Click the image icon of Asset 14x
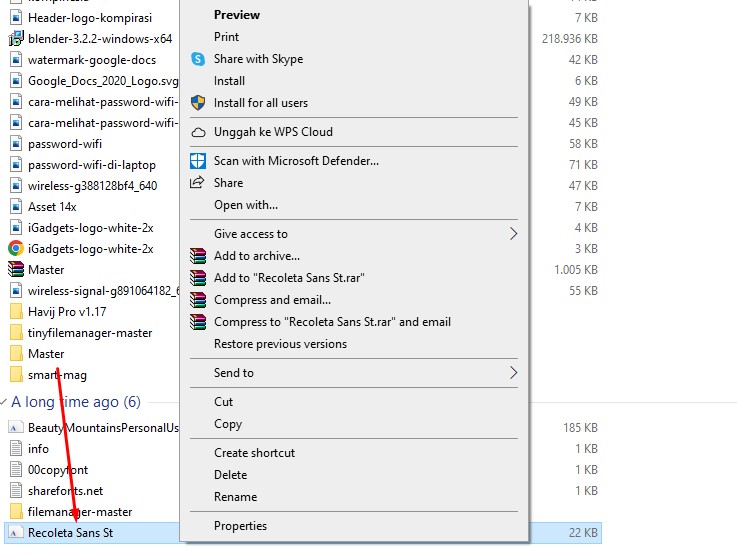Screen dimensions: 737x554 [16, 206]
